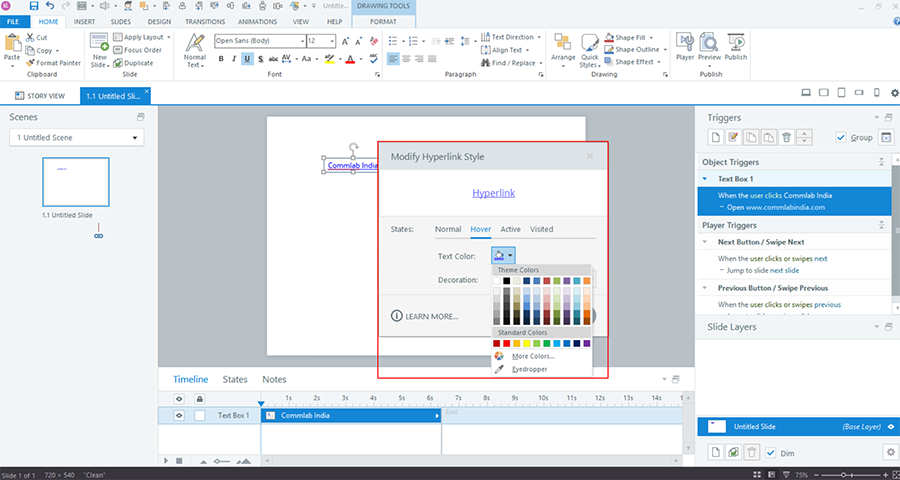Click the Undo arrow icon
The image size is (900, 480).
49,6
